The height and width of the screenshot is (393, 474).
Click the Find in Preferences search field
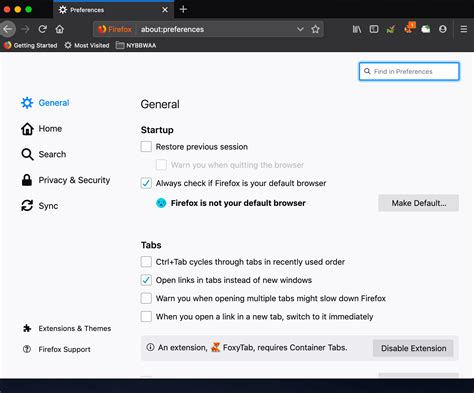click(x=409, y=71)
